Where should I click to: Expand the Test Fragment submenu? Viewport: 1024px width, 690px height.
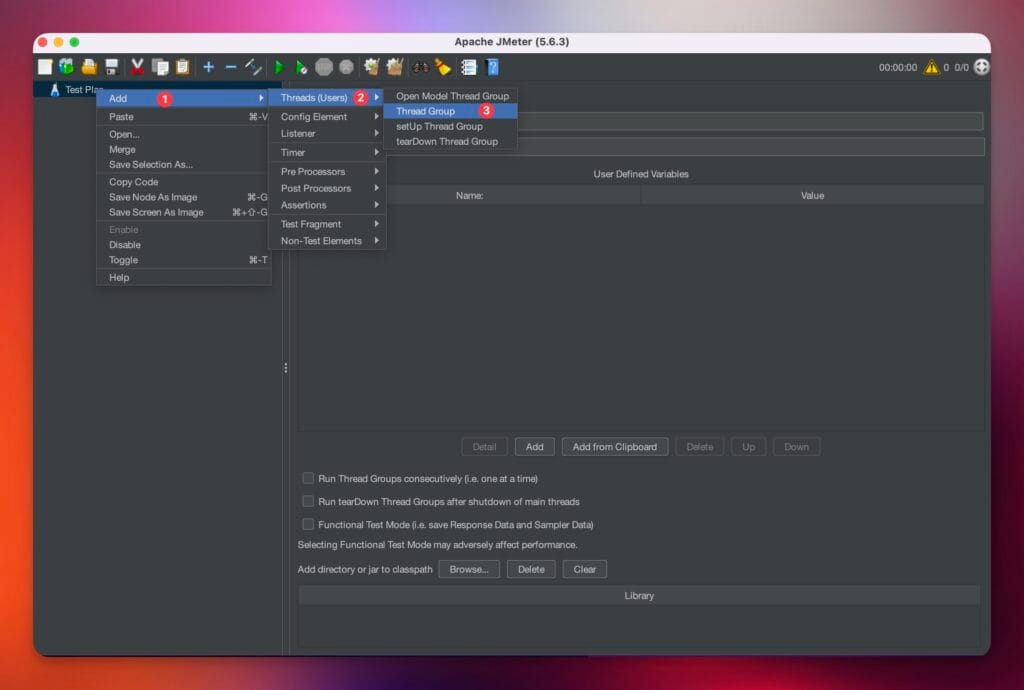(x=327, y=224)
